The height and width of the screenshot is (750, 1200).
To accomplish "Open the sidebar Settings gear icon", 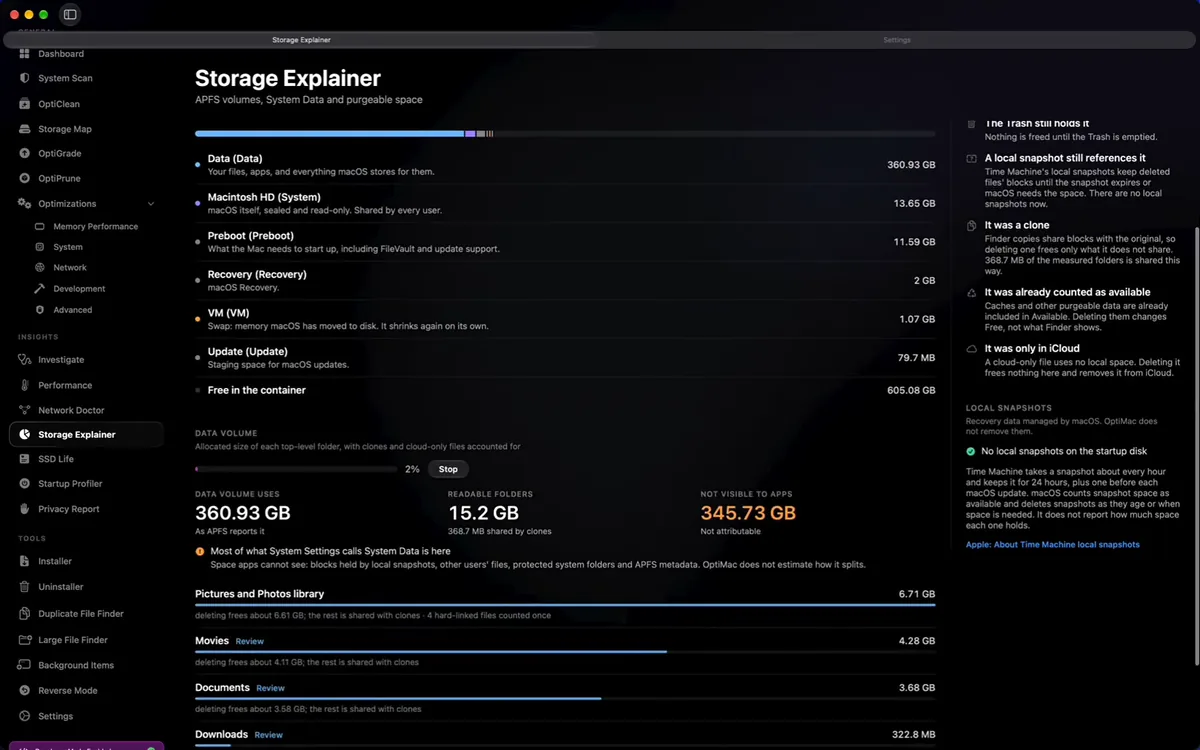I will tap(25, 716).
